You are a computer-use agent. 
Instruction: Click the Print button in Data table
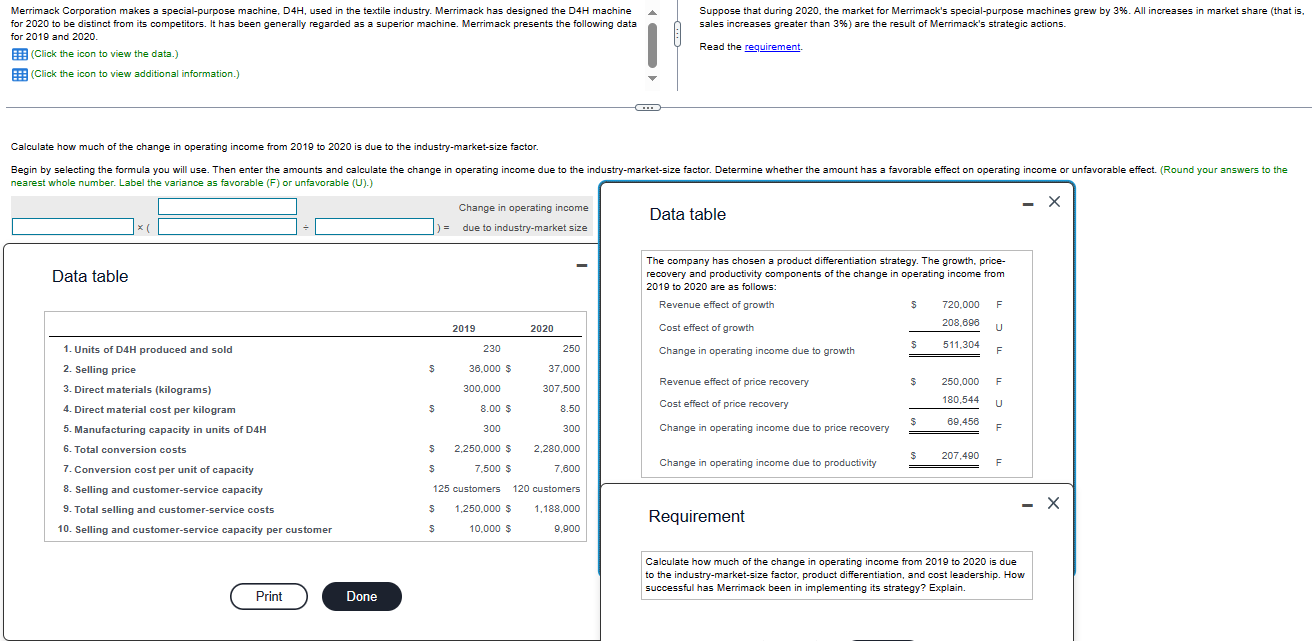[269, 596]
